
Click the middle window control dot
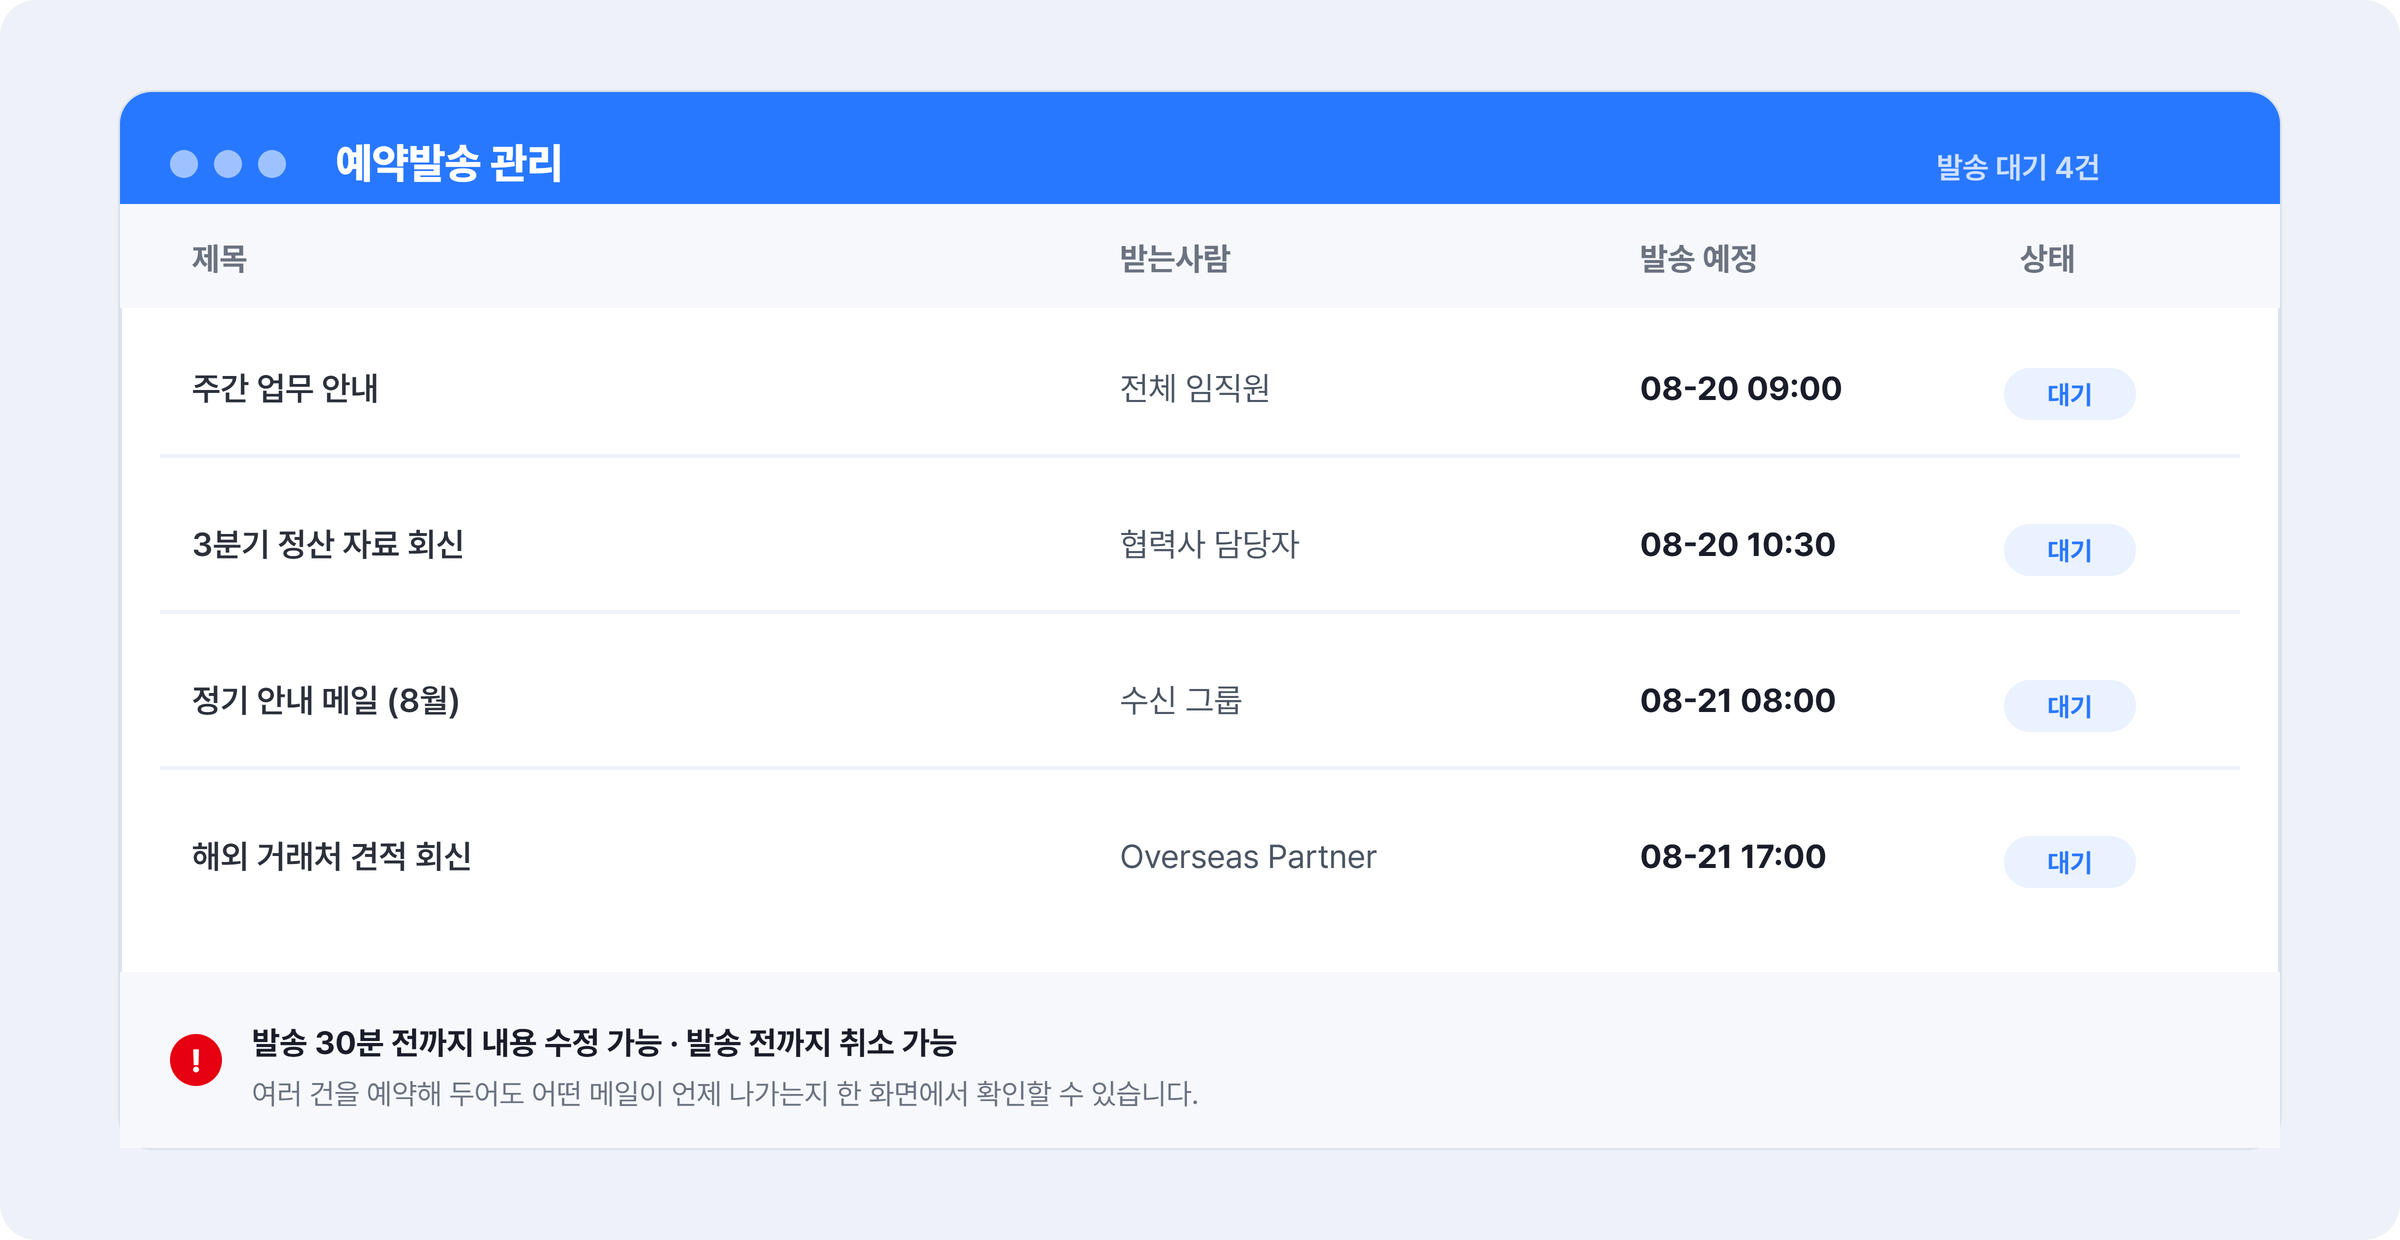point(228,164)
